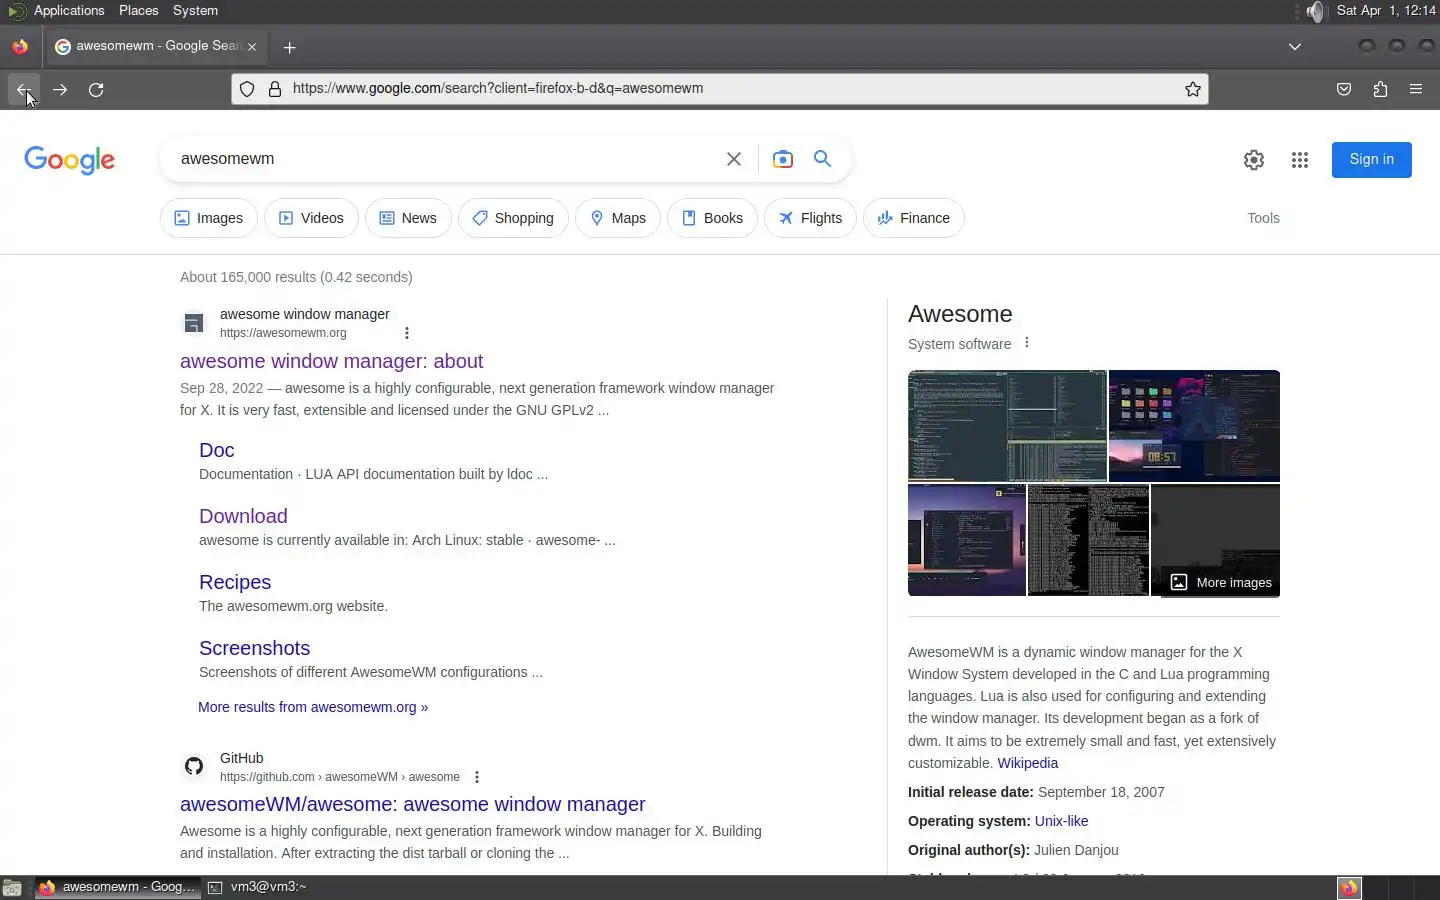The height and width of the screenshot is (900, 1440).
Task: Filter results by Shopping
Action: tap(513, 218)
